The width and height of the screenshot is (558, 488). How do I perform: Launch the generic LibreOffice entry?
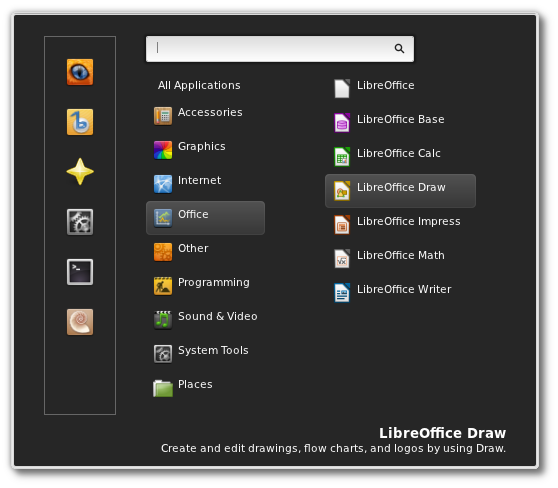(x=400, y=89)
